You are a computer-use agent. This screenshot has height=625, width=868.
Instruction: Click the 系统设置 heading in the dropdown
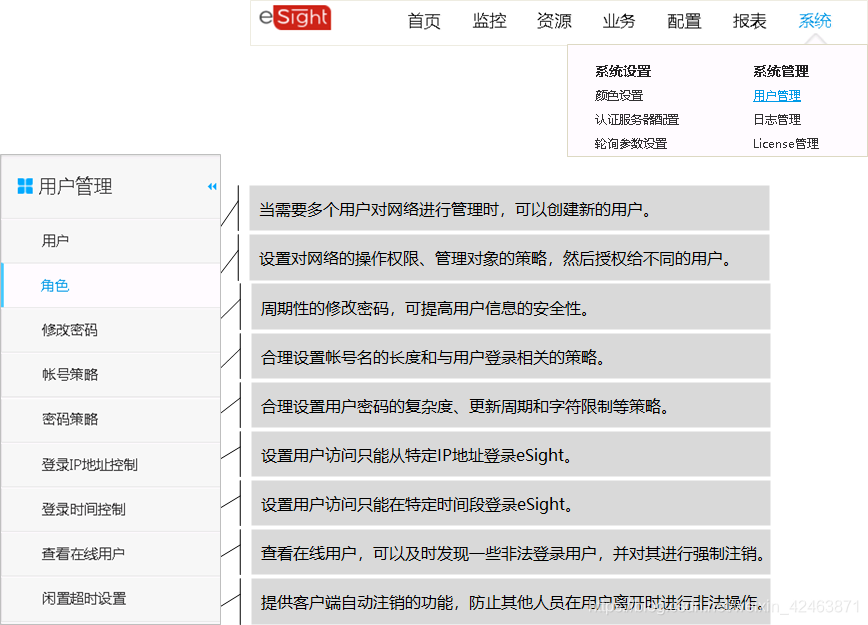coord(623,71)
